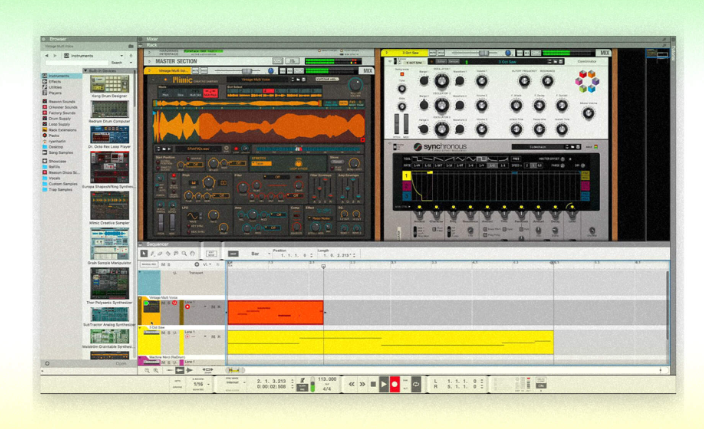Click the Fast Forward button in transport
Image resolution: width=704 pixels, height=429 pixels.
(x=362, y=385)
